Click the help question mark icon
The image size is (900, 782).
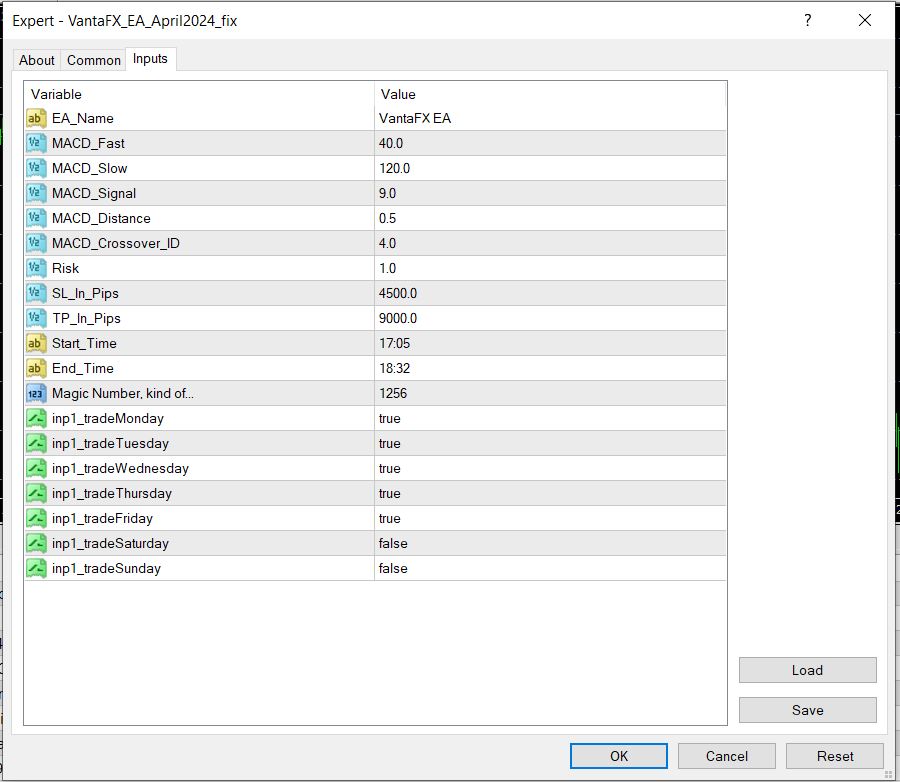click(x=807, y=20)
